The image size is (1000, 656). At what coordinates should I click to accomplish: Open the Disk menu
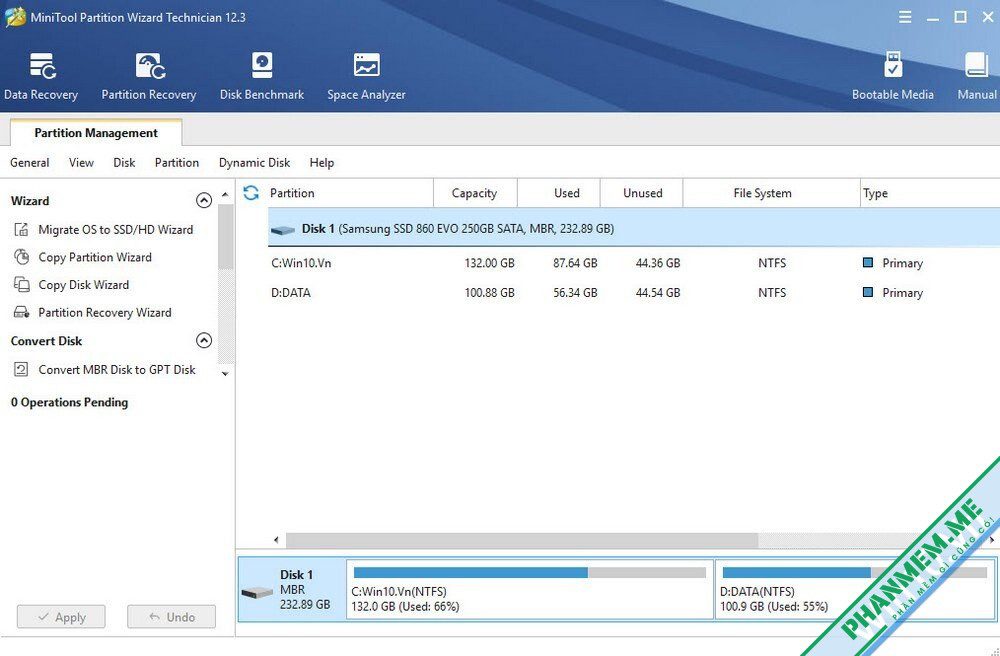tap(124, 163)
